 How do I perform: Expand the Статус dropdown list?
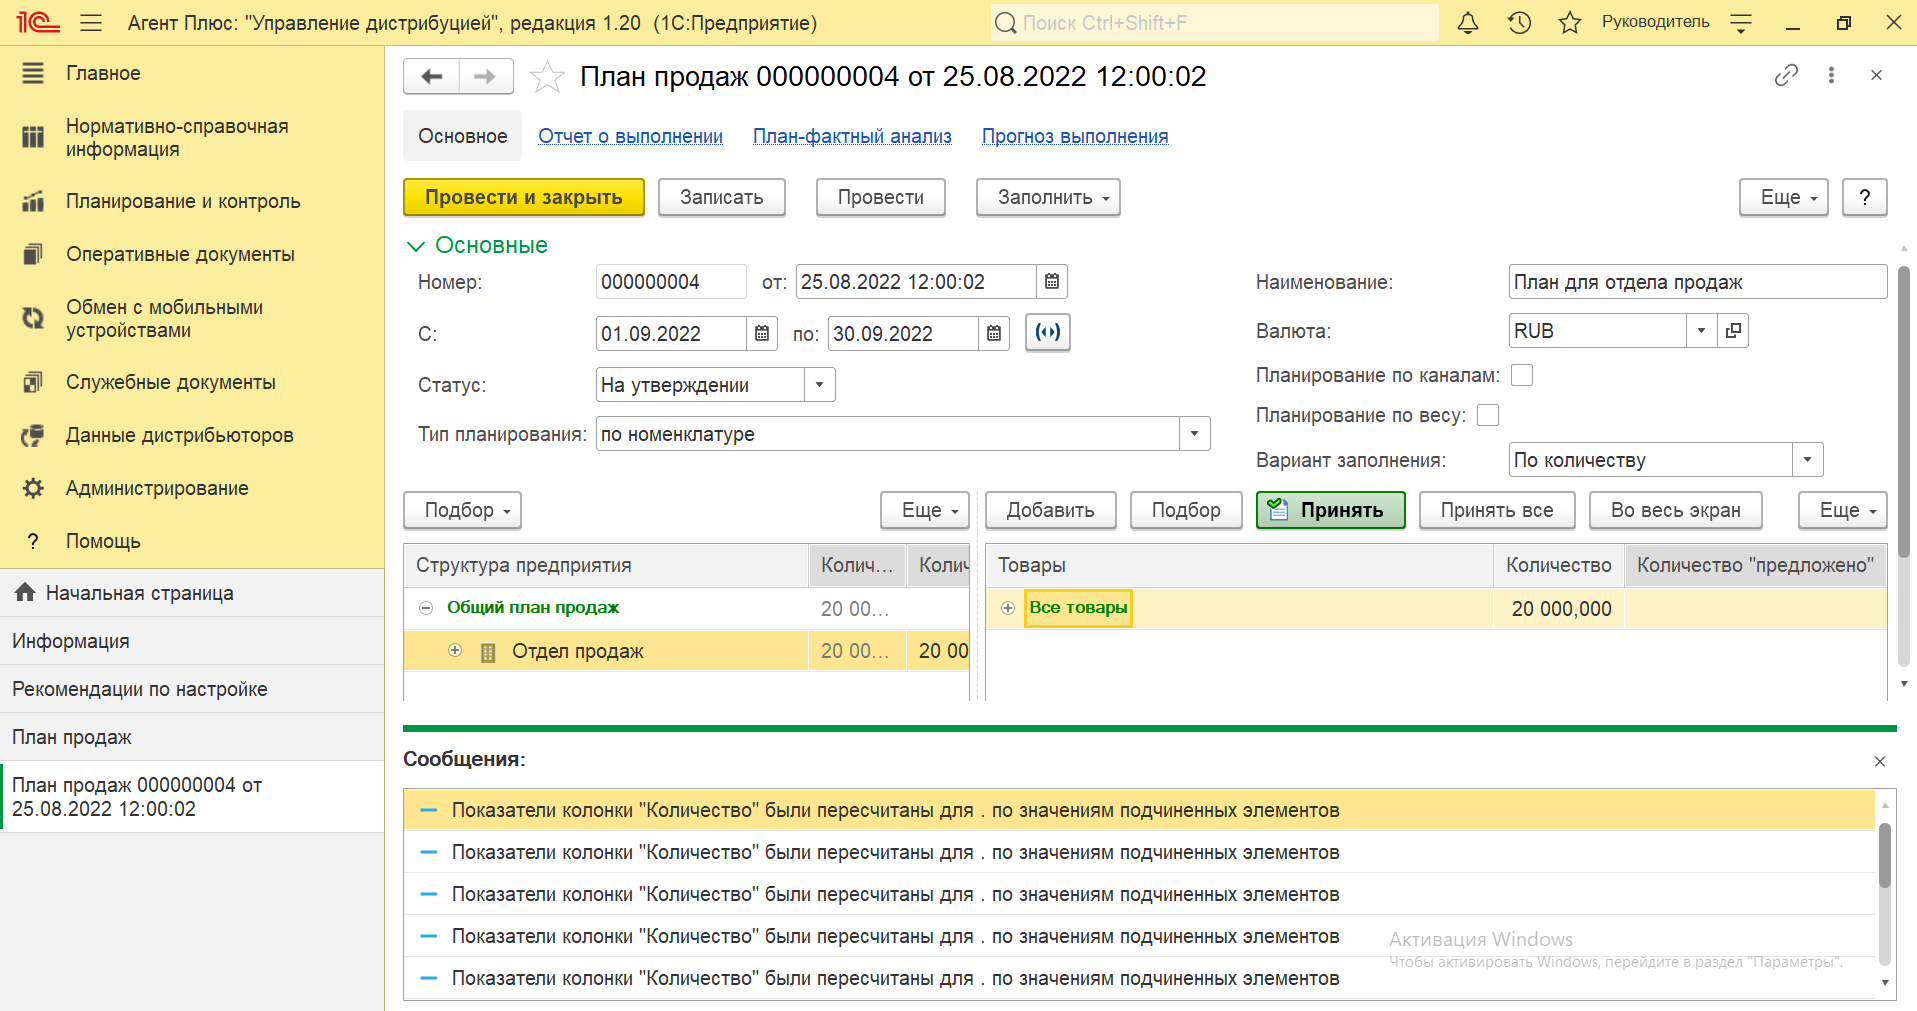819,385
